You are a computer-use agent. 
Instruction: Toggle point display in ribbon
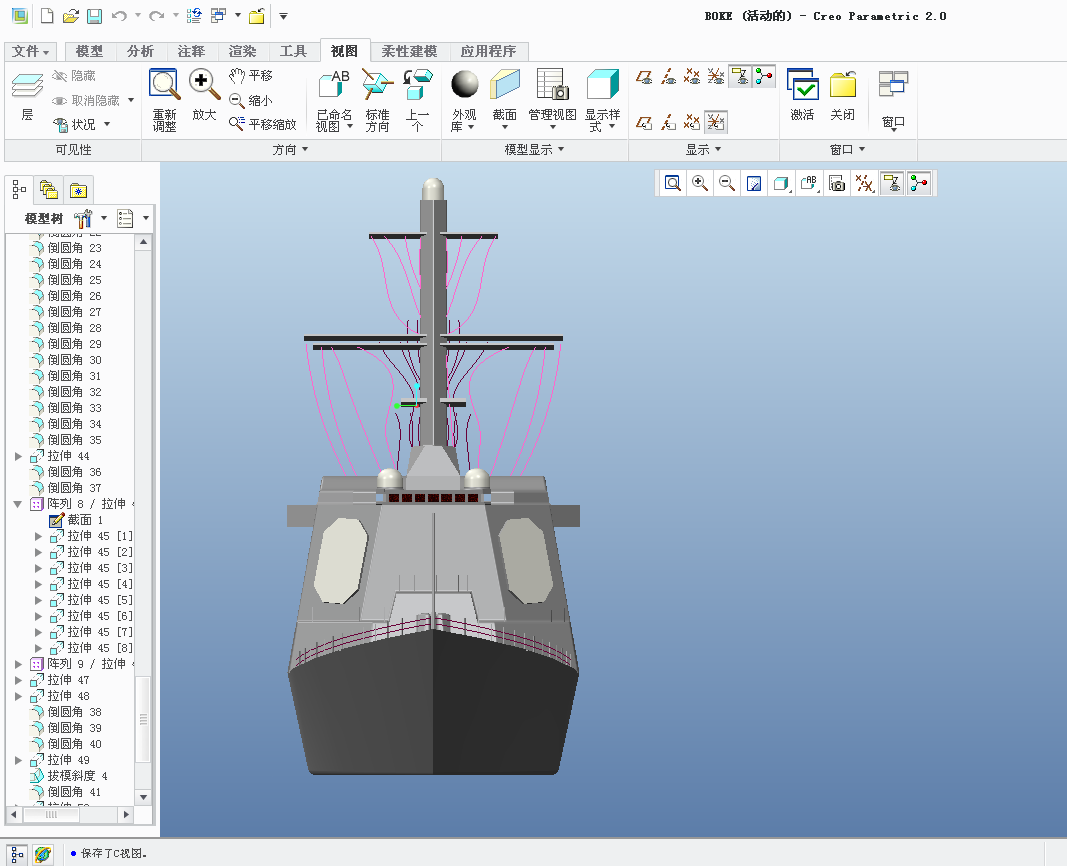pos(692,76)
